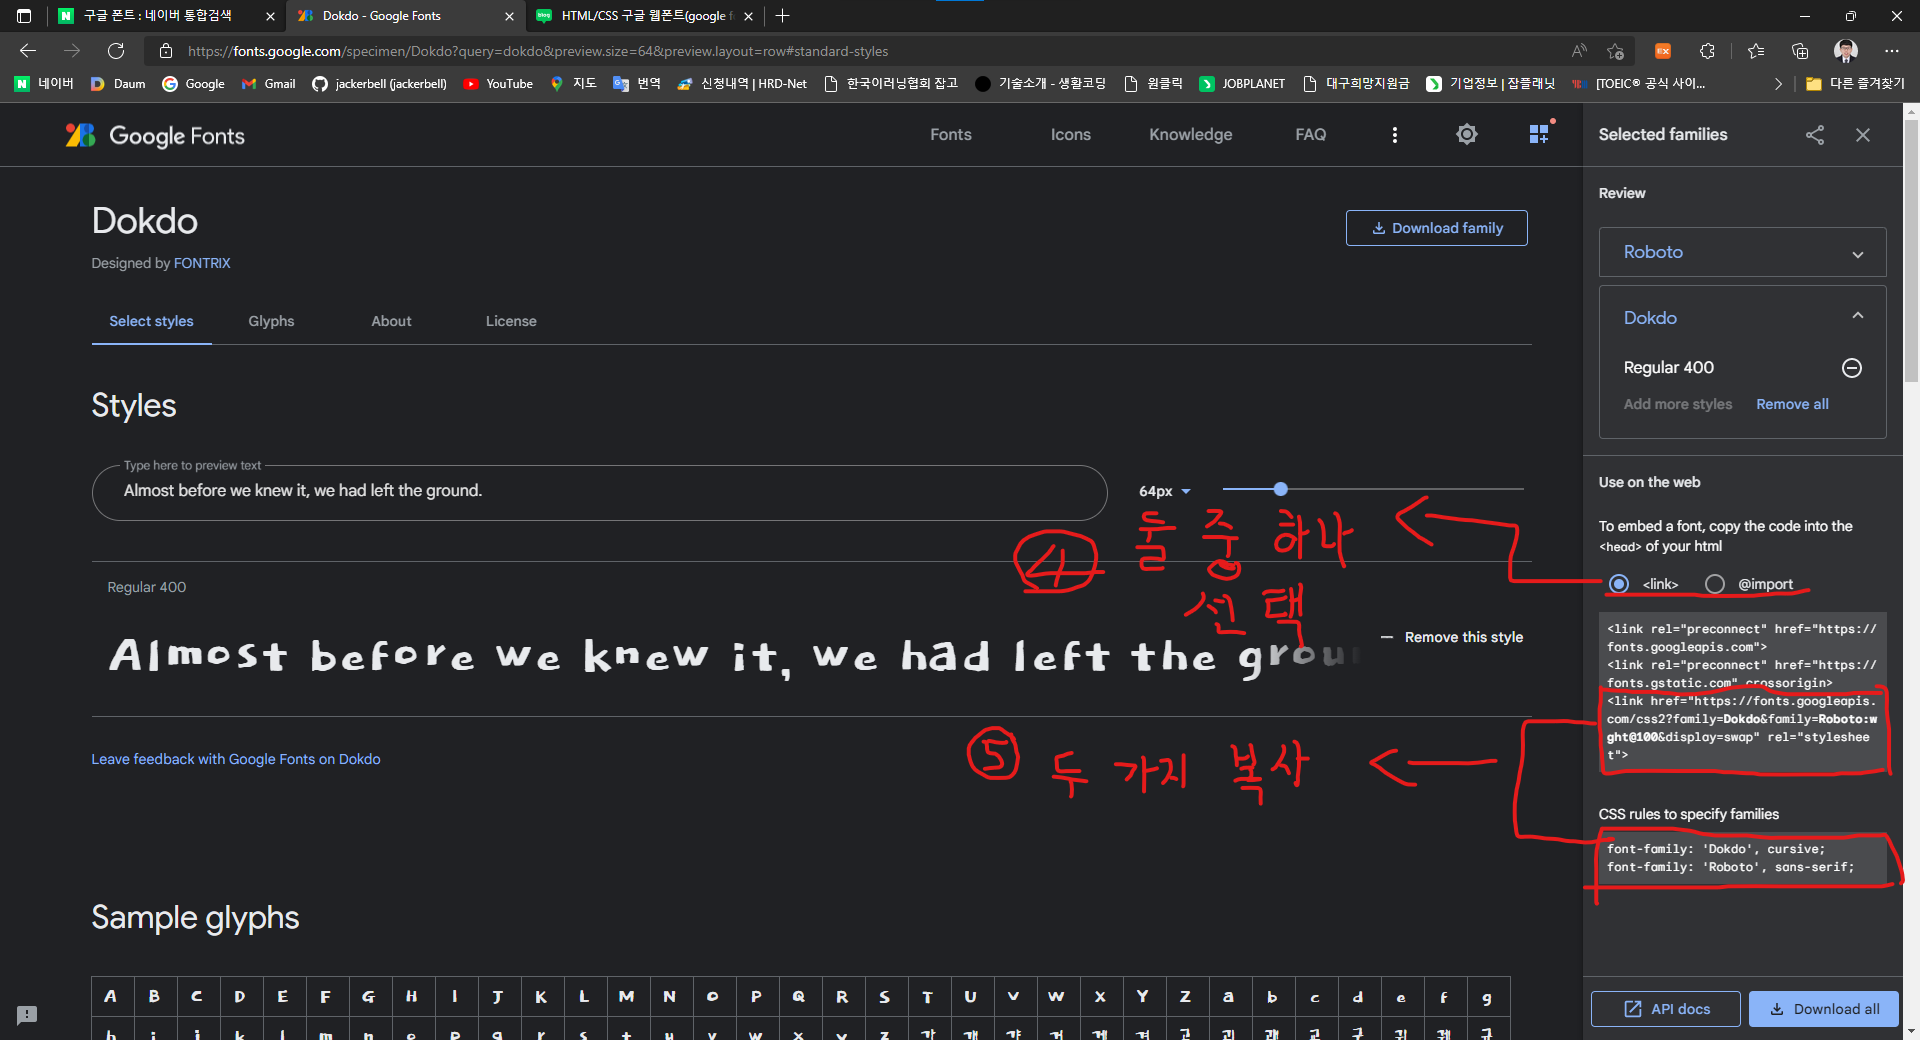This screenshot has width=1920, height=1040.
Task: Click Leave feedback with Google Fonts link
Action: [236, 759]
